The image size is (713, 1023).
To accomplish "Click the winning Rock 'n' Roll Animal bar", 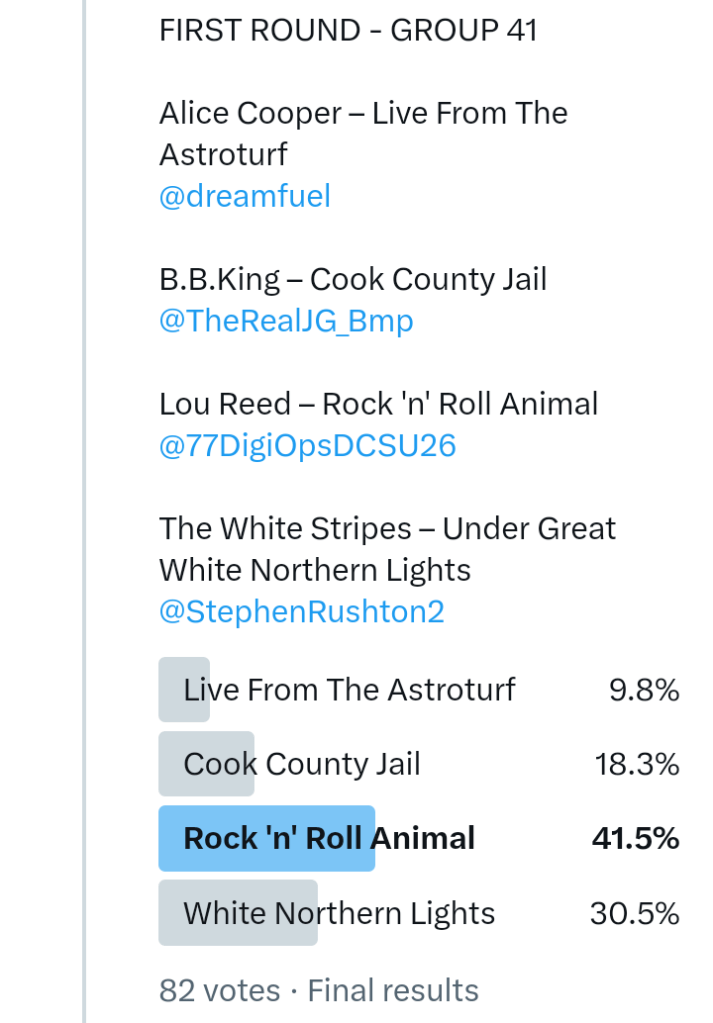I will tap(329, 838).
